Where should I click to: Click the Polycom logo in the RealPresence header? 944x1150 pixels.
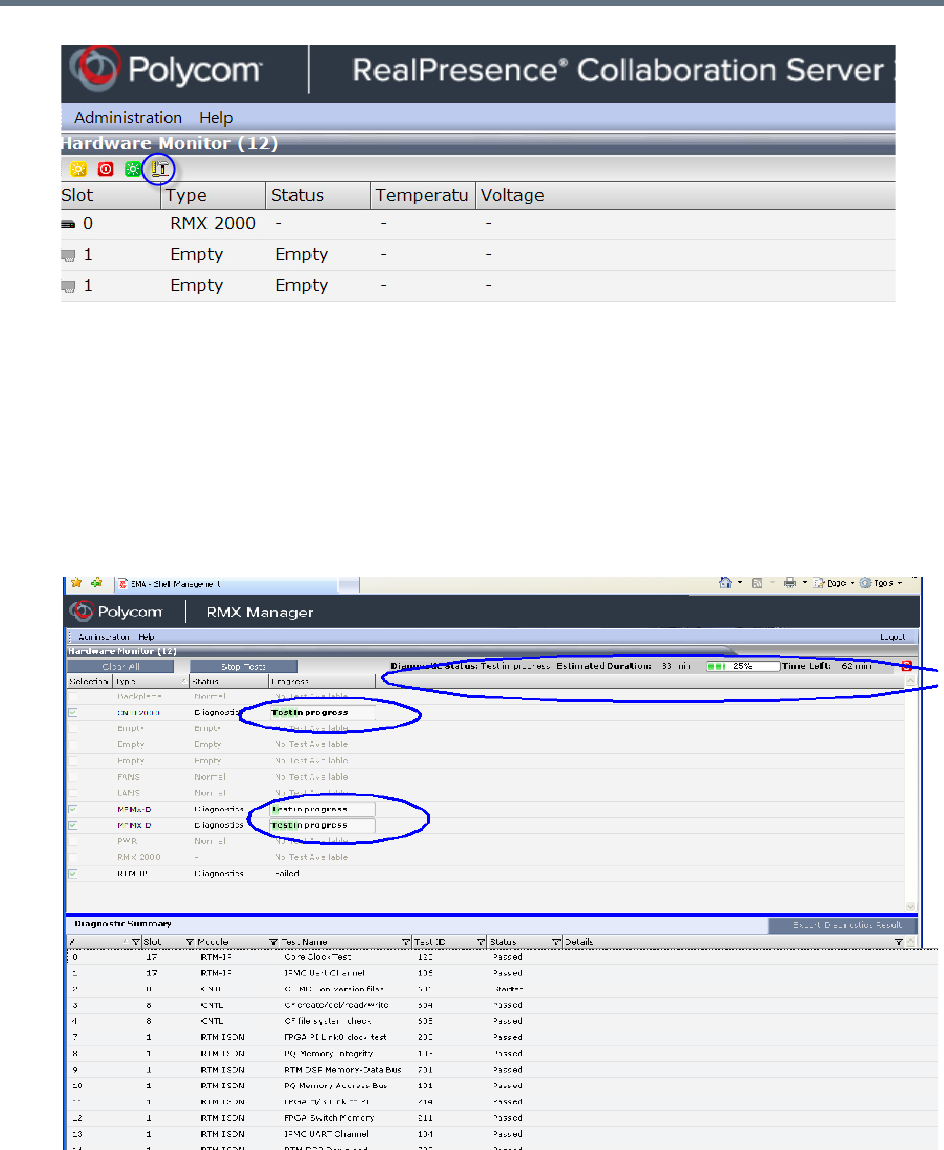click(166, 70)
